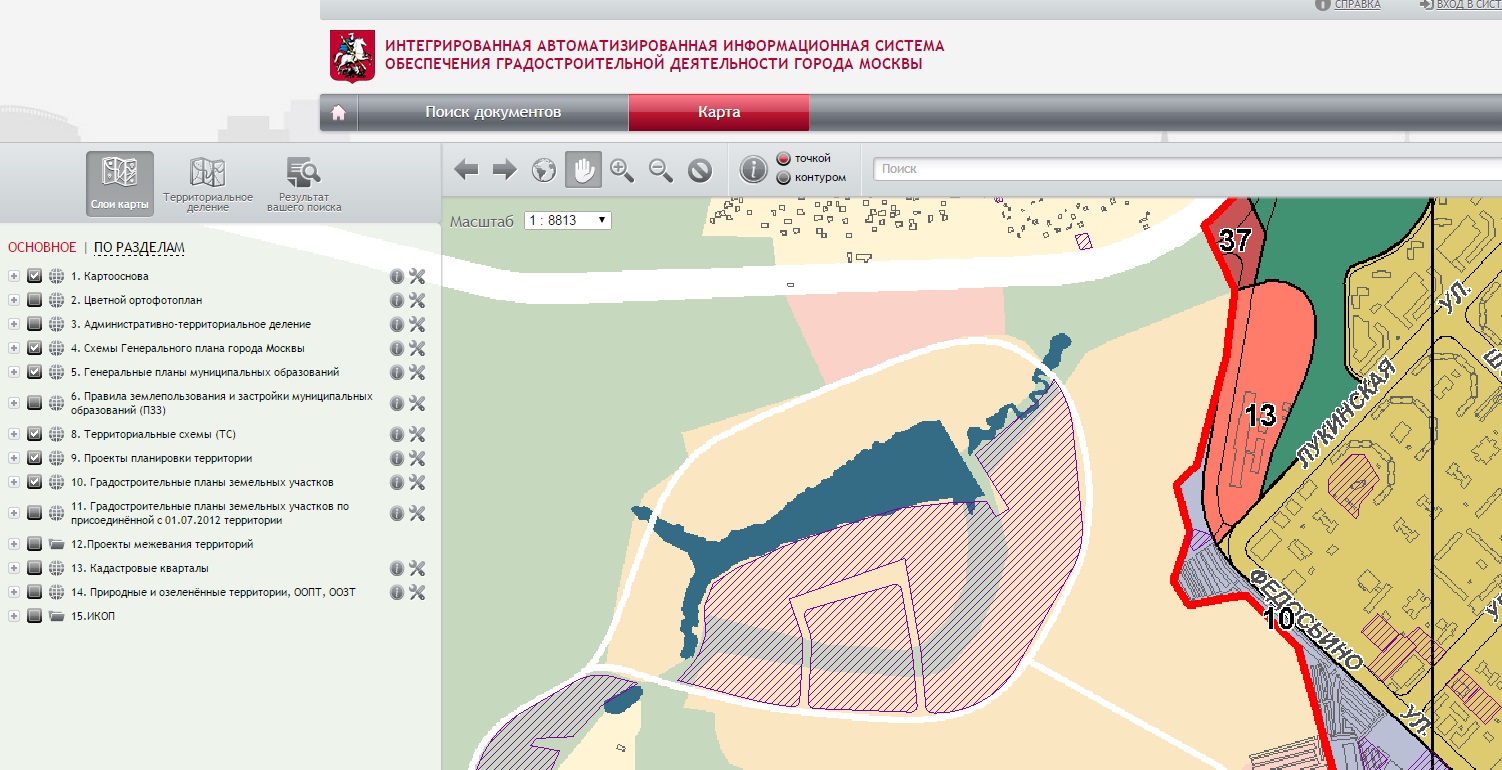1502x770 pixels.
Task: Click the full extent globe icon
Action: coord(543,170)
